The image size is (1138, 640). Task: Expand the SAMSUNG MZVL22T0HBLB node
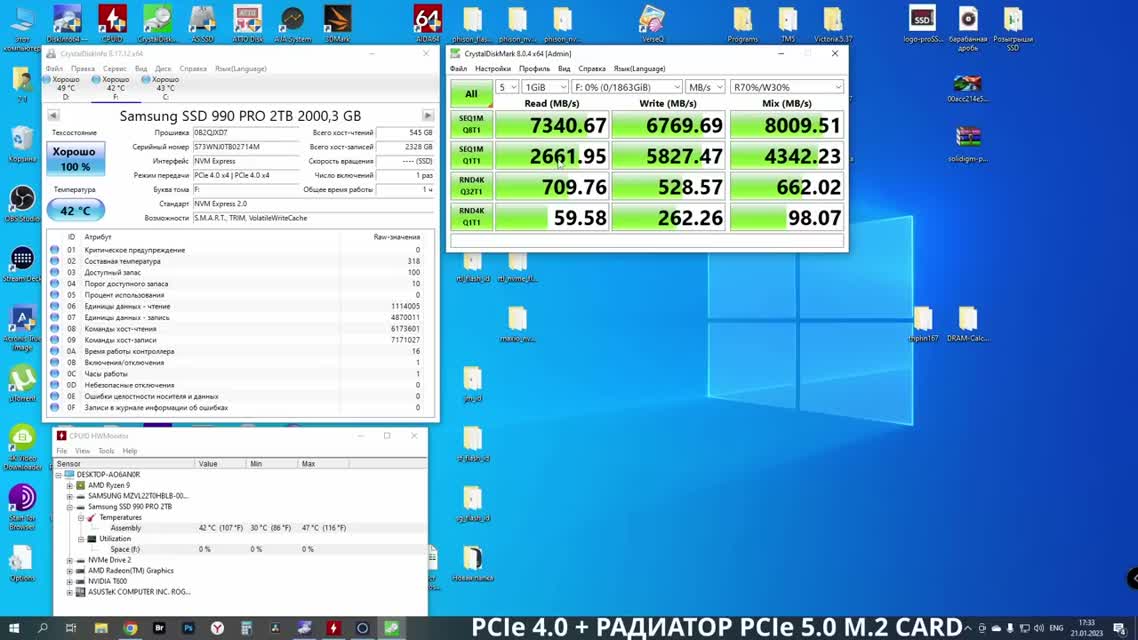(70, 496)
